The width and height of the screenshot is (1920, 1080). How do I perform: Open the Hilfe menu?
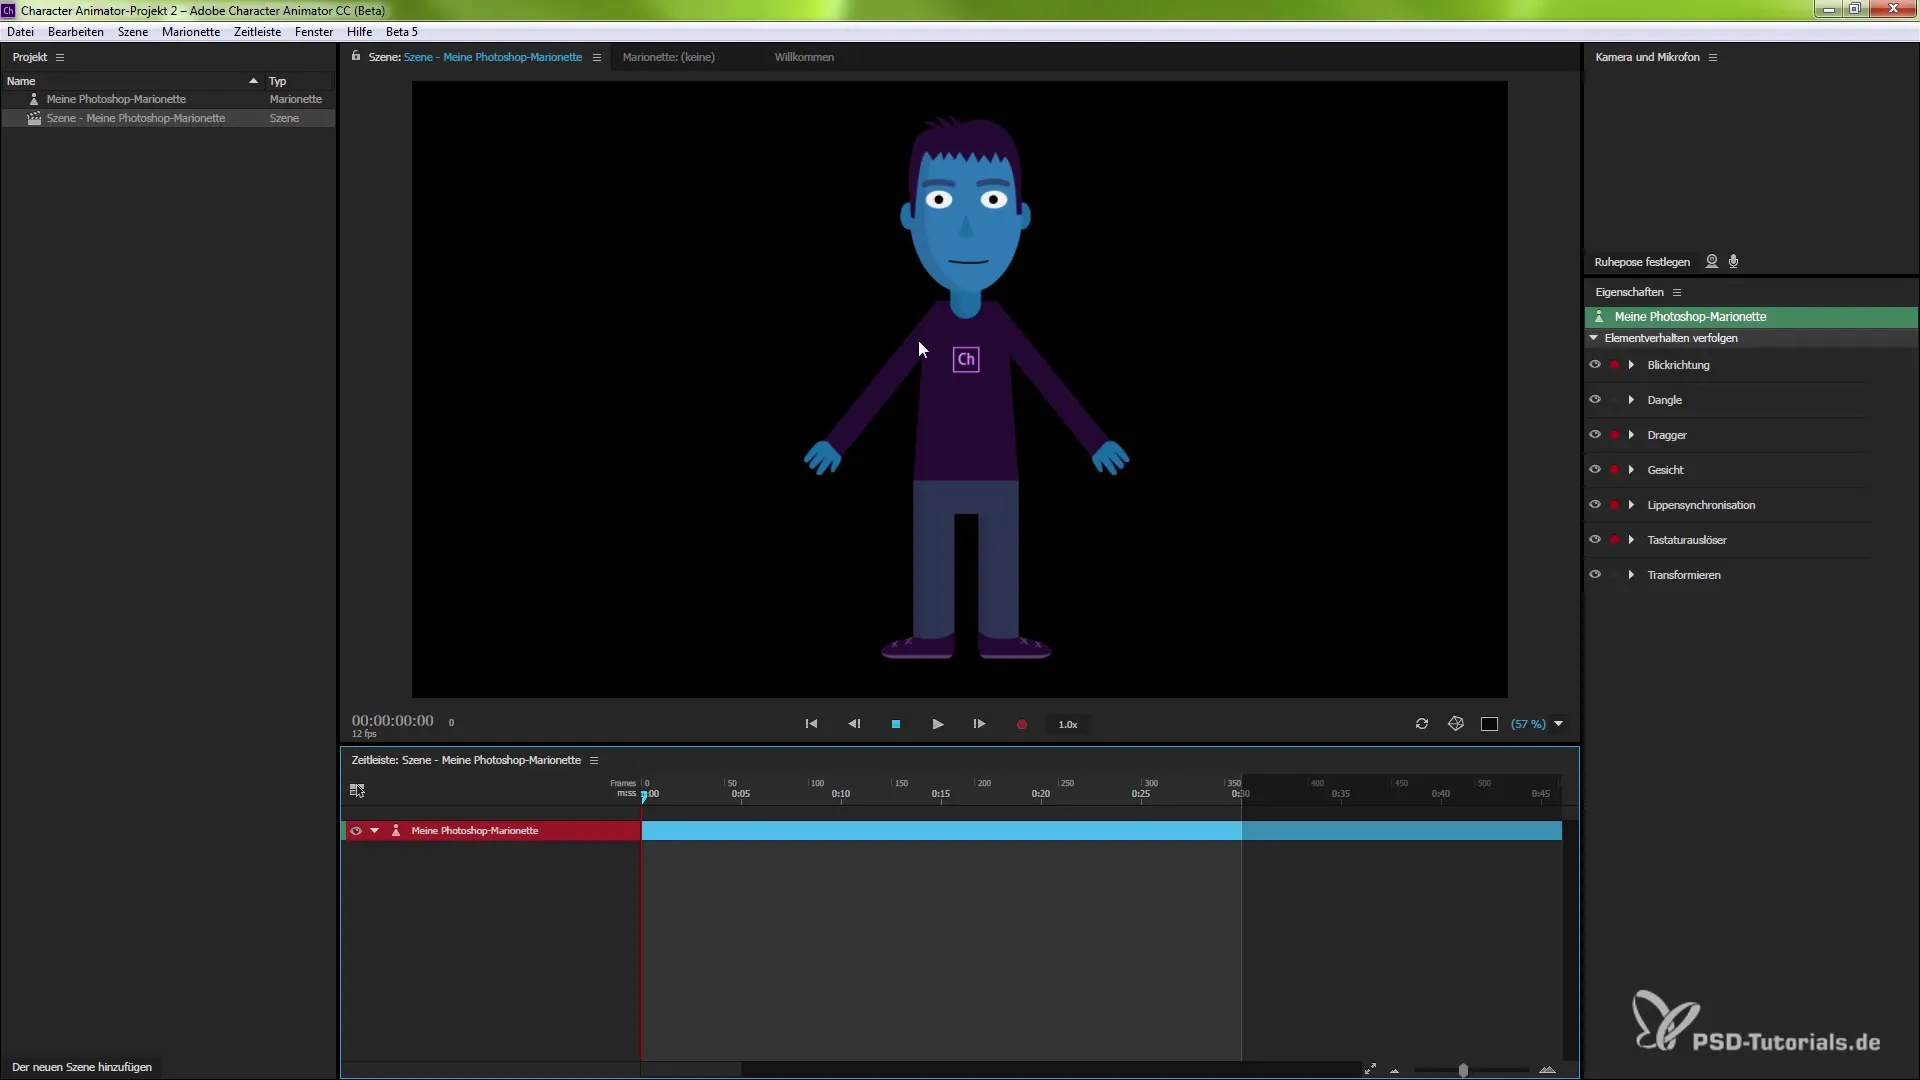pyautogui.click(x=359, y=32)
